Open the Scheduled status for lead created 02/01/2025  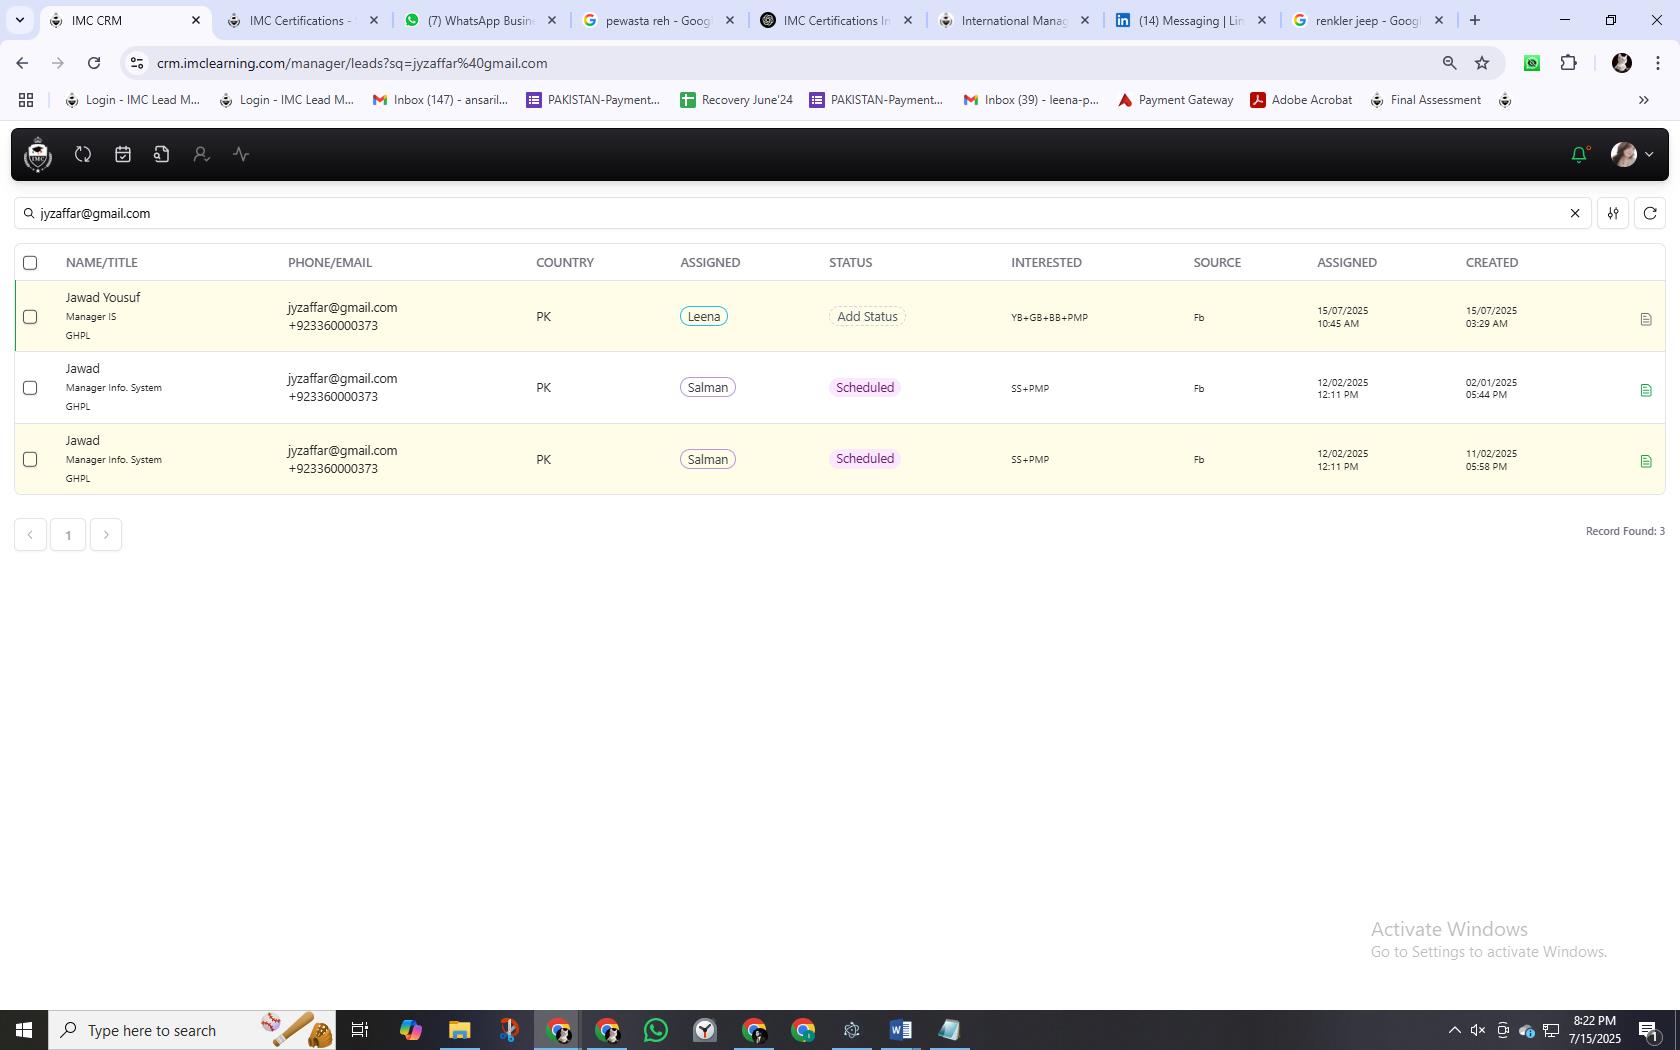865,387
